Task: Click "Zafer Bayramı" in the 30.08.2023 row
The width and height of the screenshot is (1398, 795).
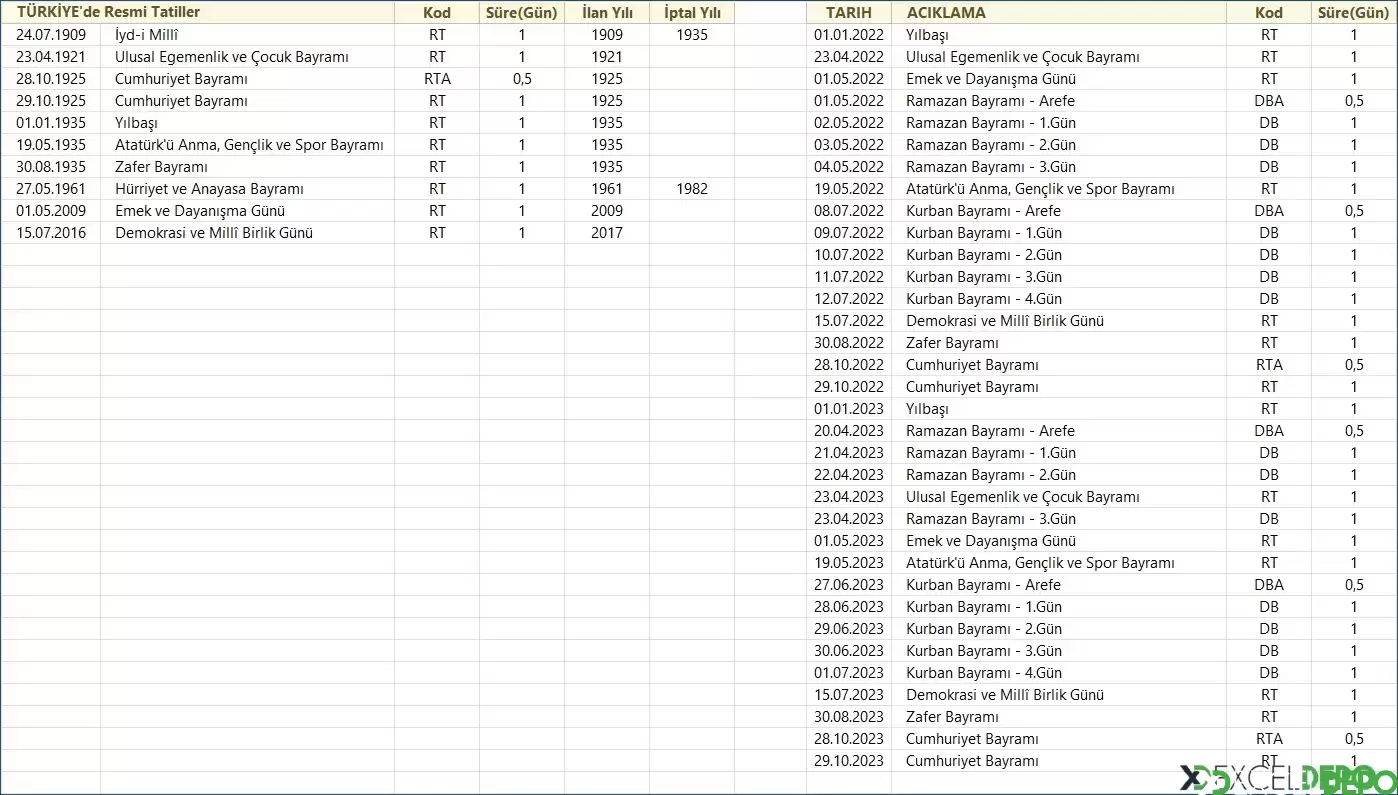Action: pyautogui.click(x=1059, y=717)
